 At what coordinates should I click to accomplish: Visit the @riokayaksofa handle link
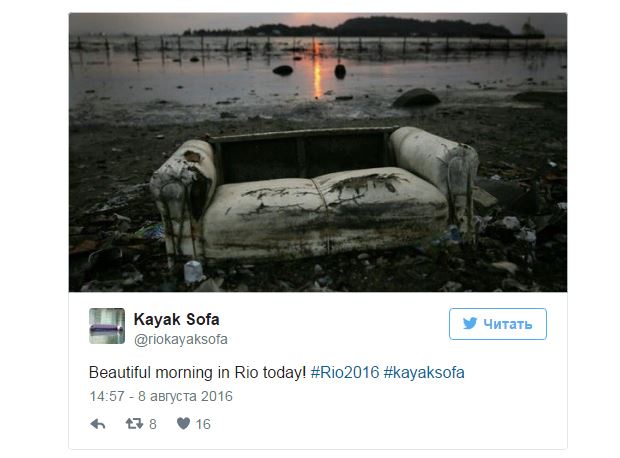click(x=181, y=340)
